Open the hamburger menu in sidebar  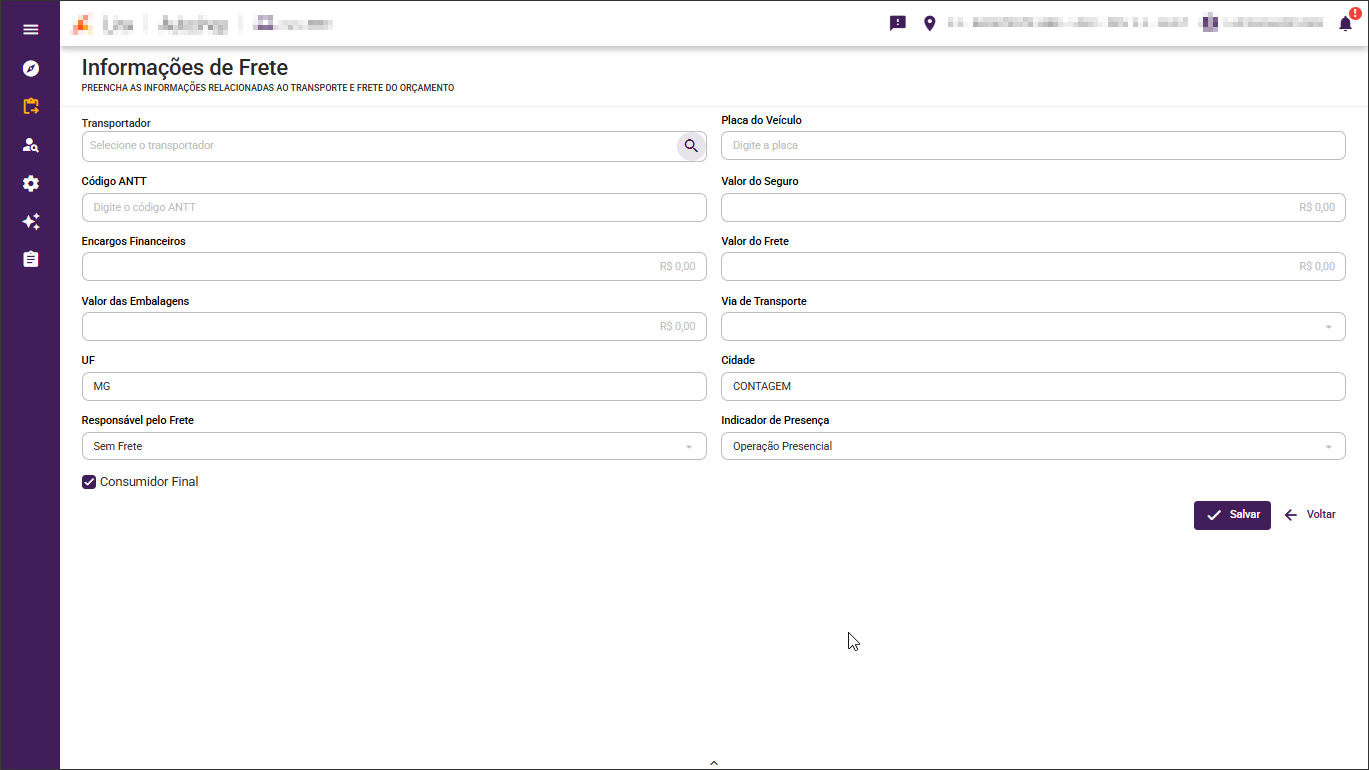click(31, 30)
